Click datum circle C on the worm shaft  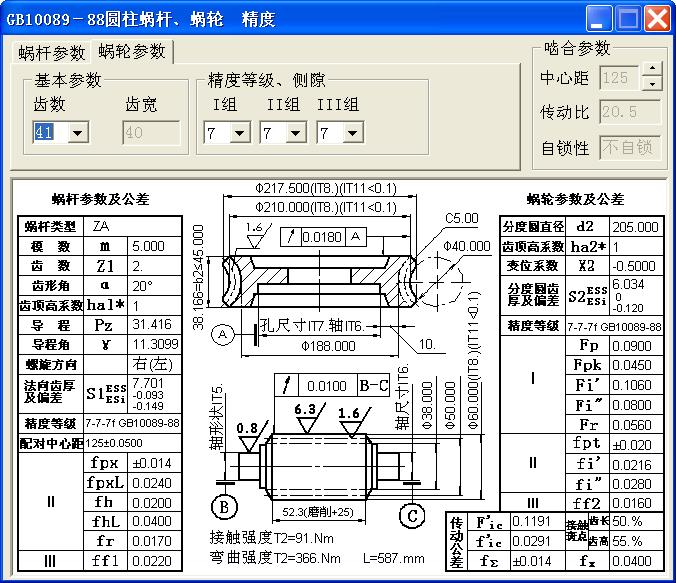412,515
